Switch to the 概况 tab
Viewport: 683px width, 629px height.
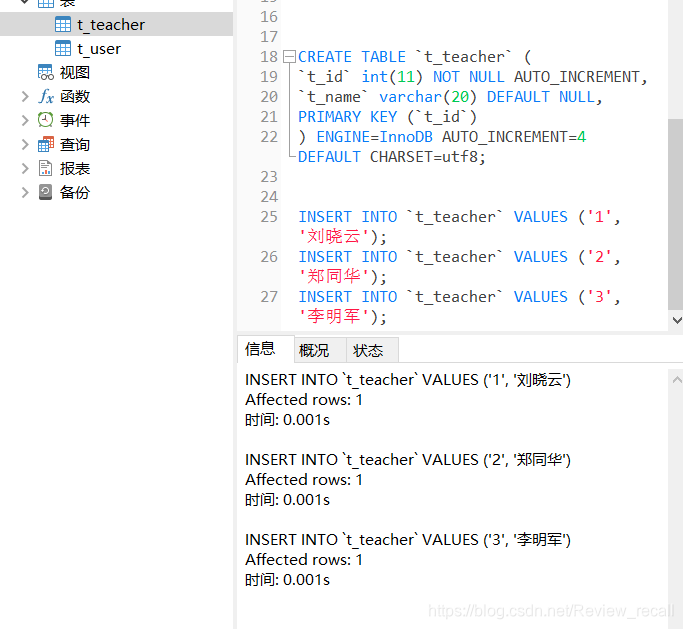(x=320, y=350)
